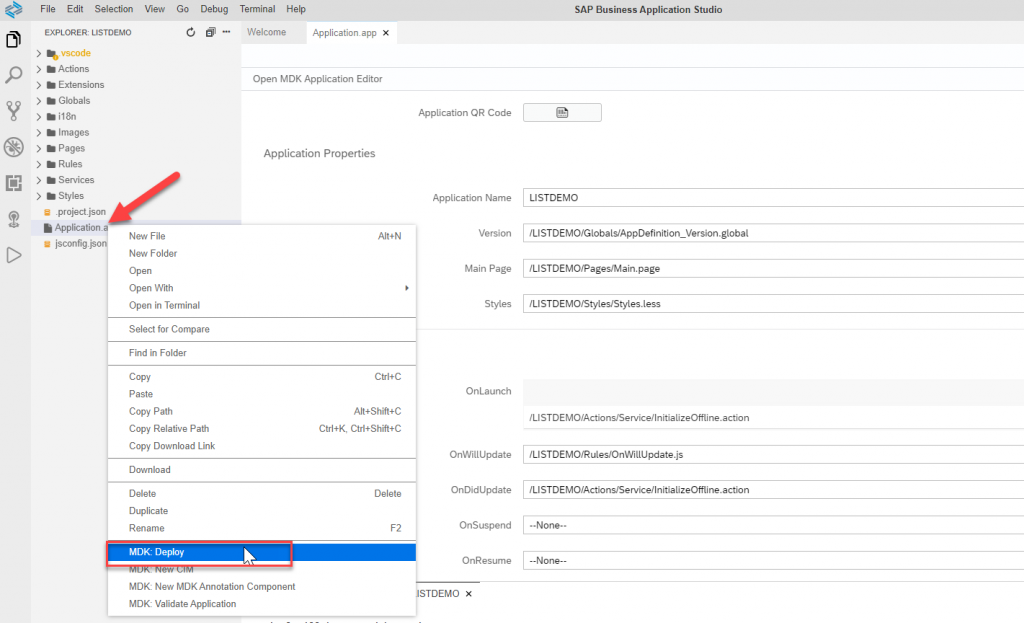Choose Select for Compare
1024x623 pixels.
(262, 329)
